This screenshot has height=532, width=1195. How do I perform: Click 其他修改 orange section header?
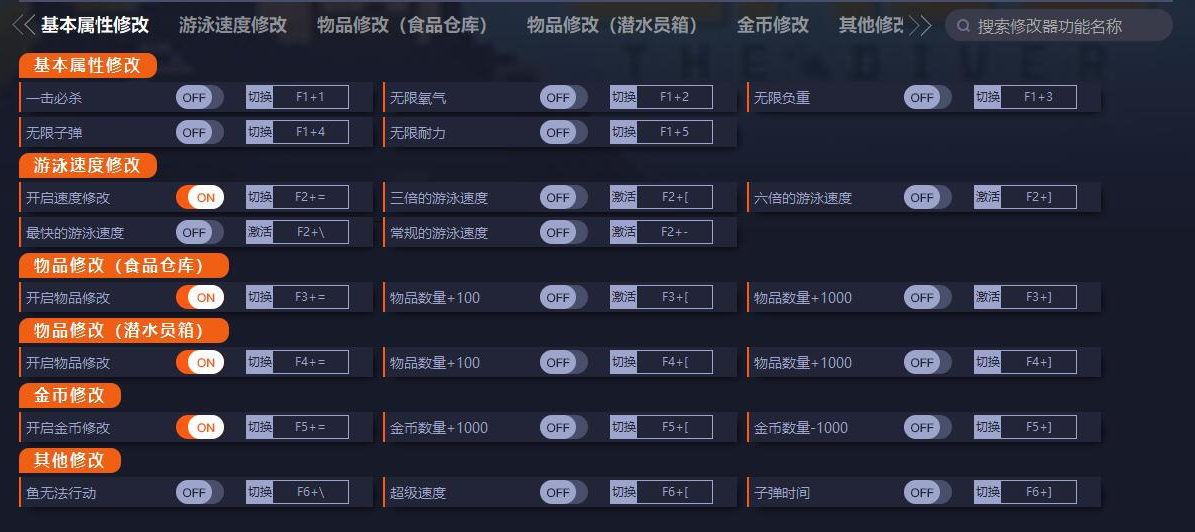tap(69, 460)
